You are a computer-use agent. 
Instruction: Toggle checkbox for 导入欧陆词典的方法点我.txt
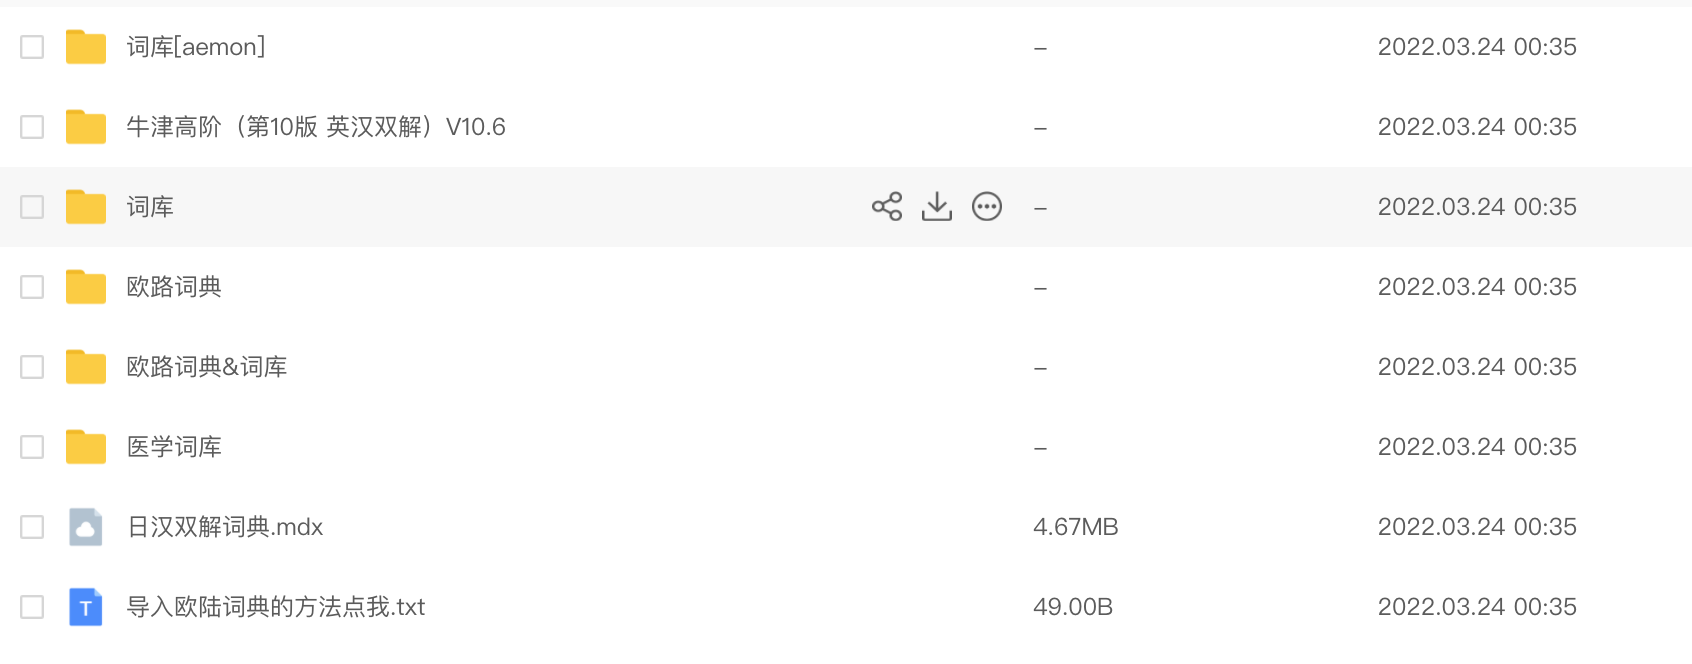(32, 607)
